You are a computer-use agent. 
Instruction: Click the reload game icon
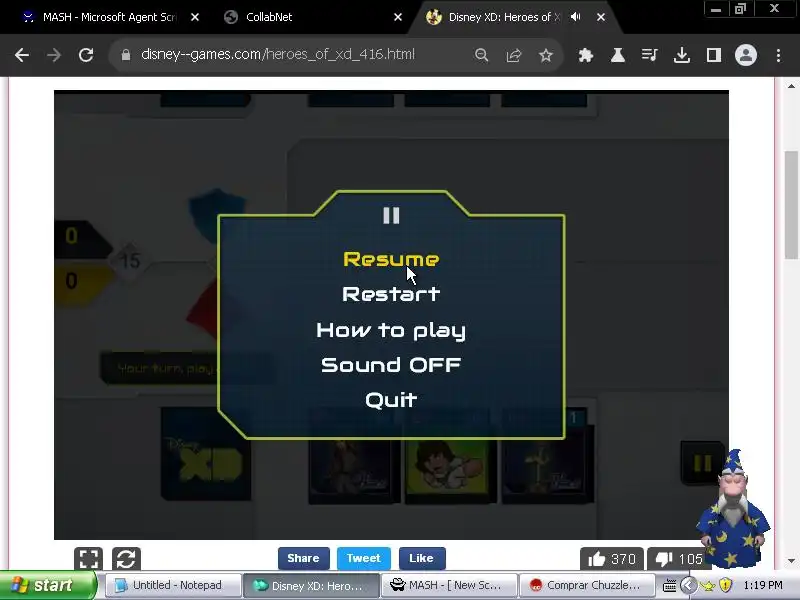click(126, 558)
